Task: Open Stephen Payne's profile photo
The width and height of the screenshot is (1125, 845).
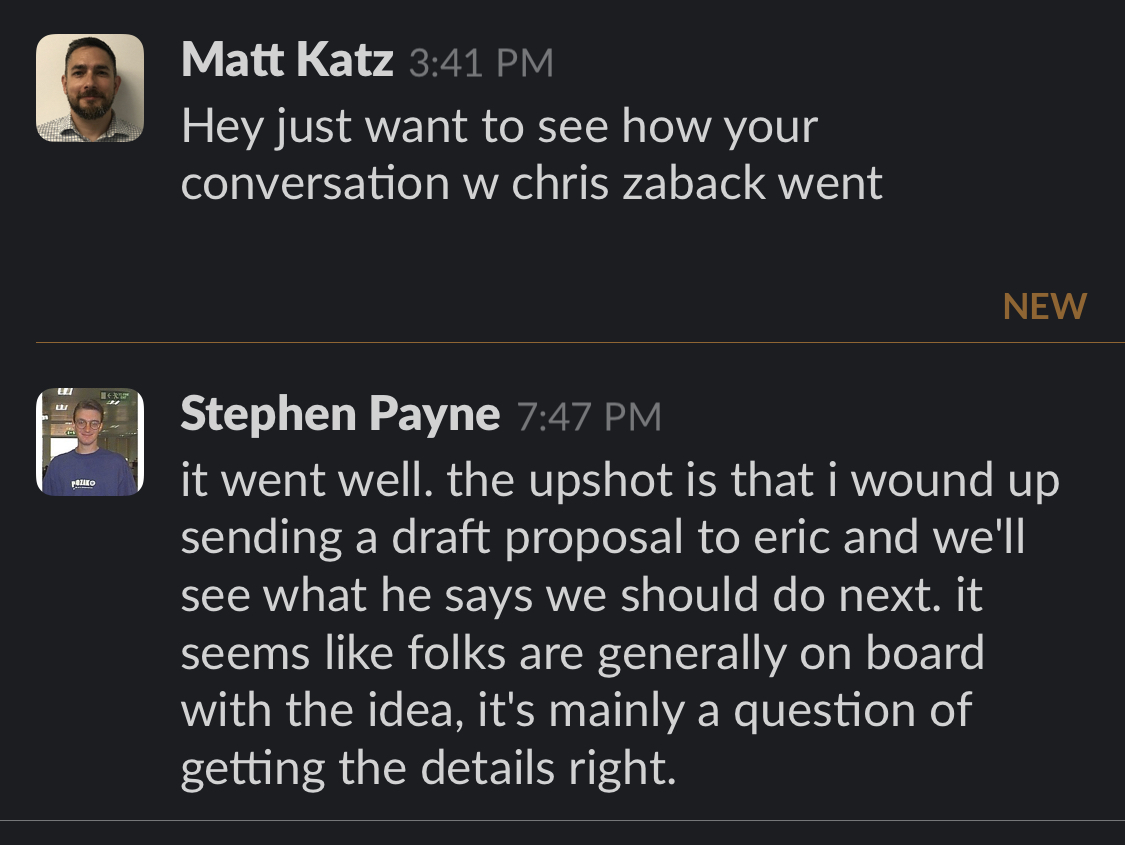Action: tap(90, 442)
